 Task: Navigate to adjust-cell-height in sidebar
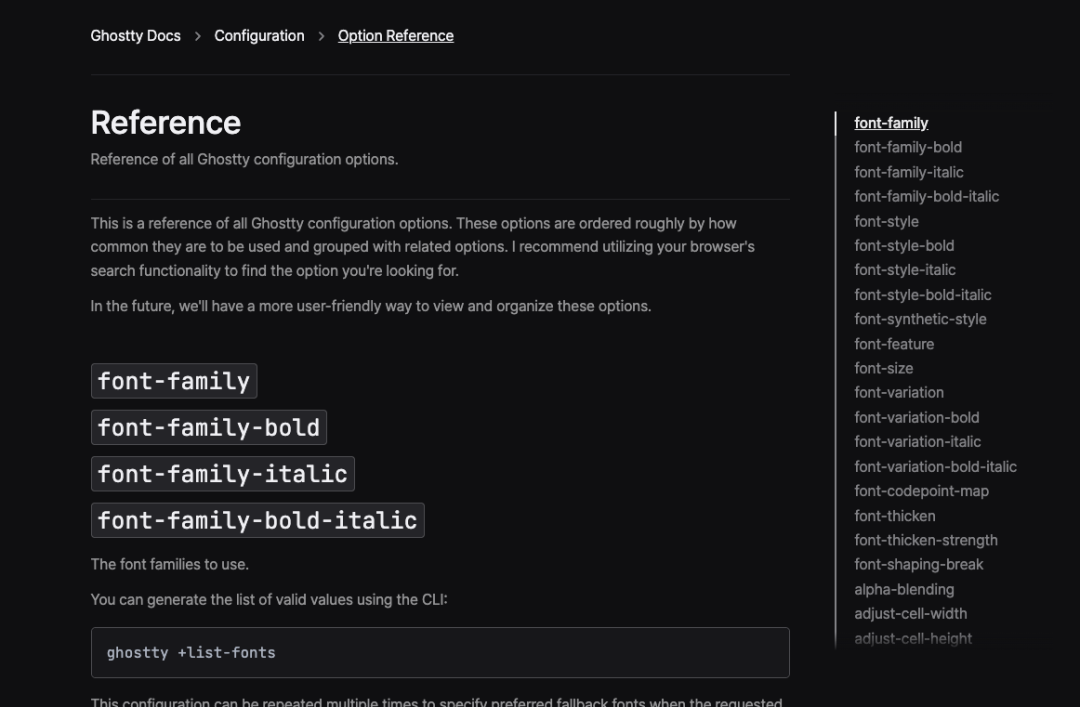click(x=913, y=639)
